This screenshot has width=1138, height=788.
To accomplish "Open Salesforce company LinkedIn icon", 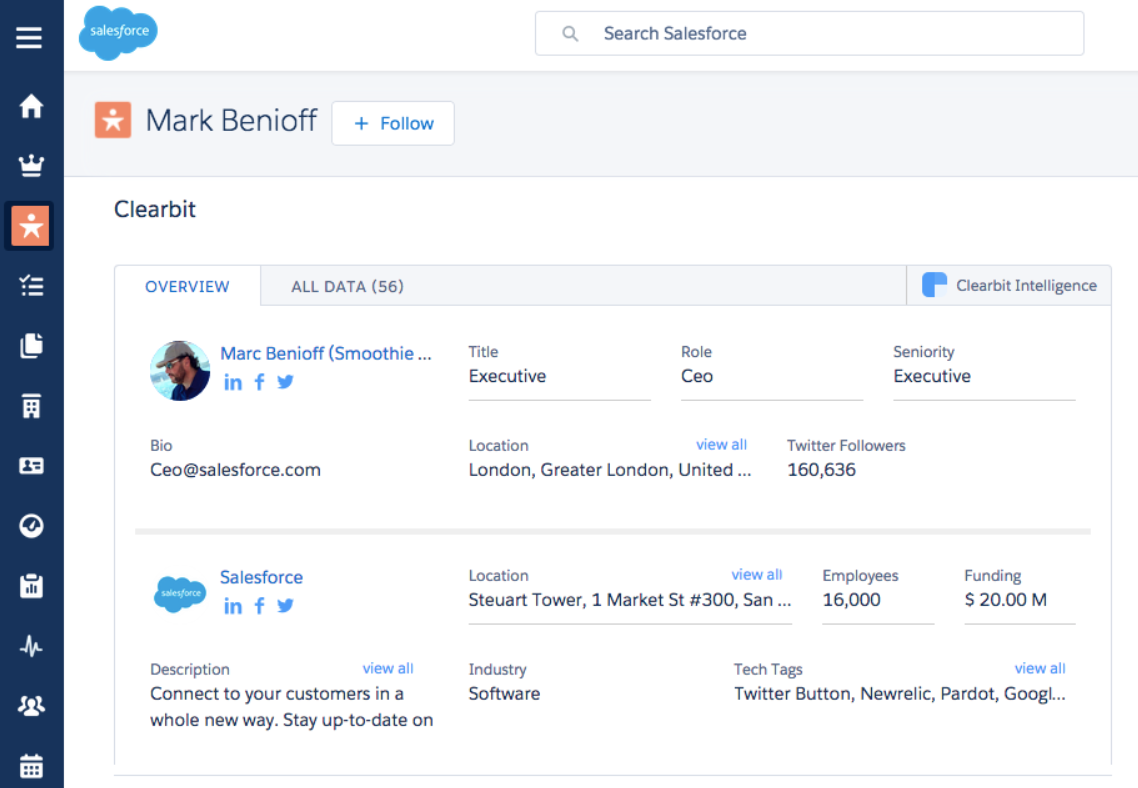I will 233,606.
